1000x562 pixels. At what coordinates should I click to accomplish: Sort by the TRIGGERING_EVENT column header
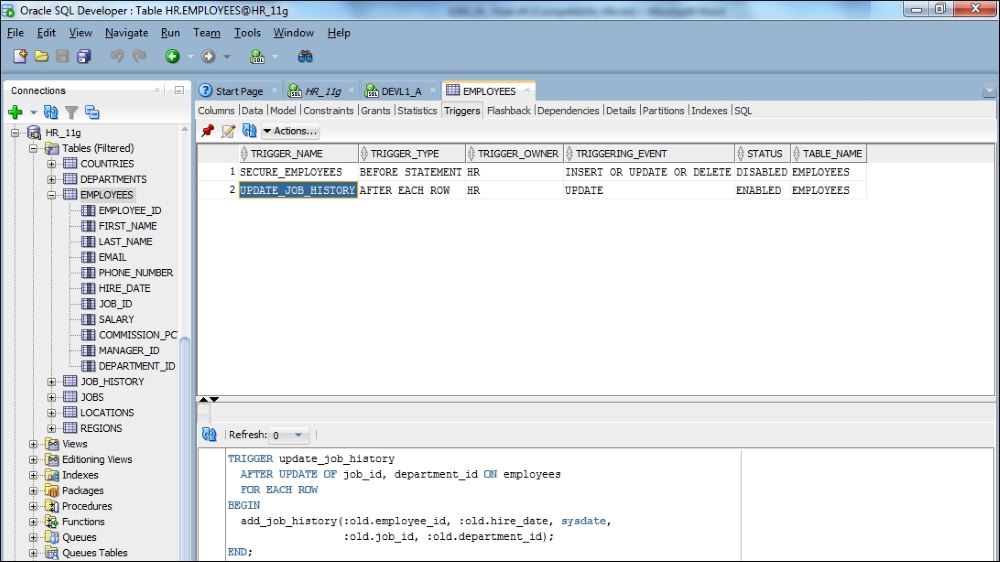[649, 154]
